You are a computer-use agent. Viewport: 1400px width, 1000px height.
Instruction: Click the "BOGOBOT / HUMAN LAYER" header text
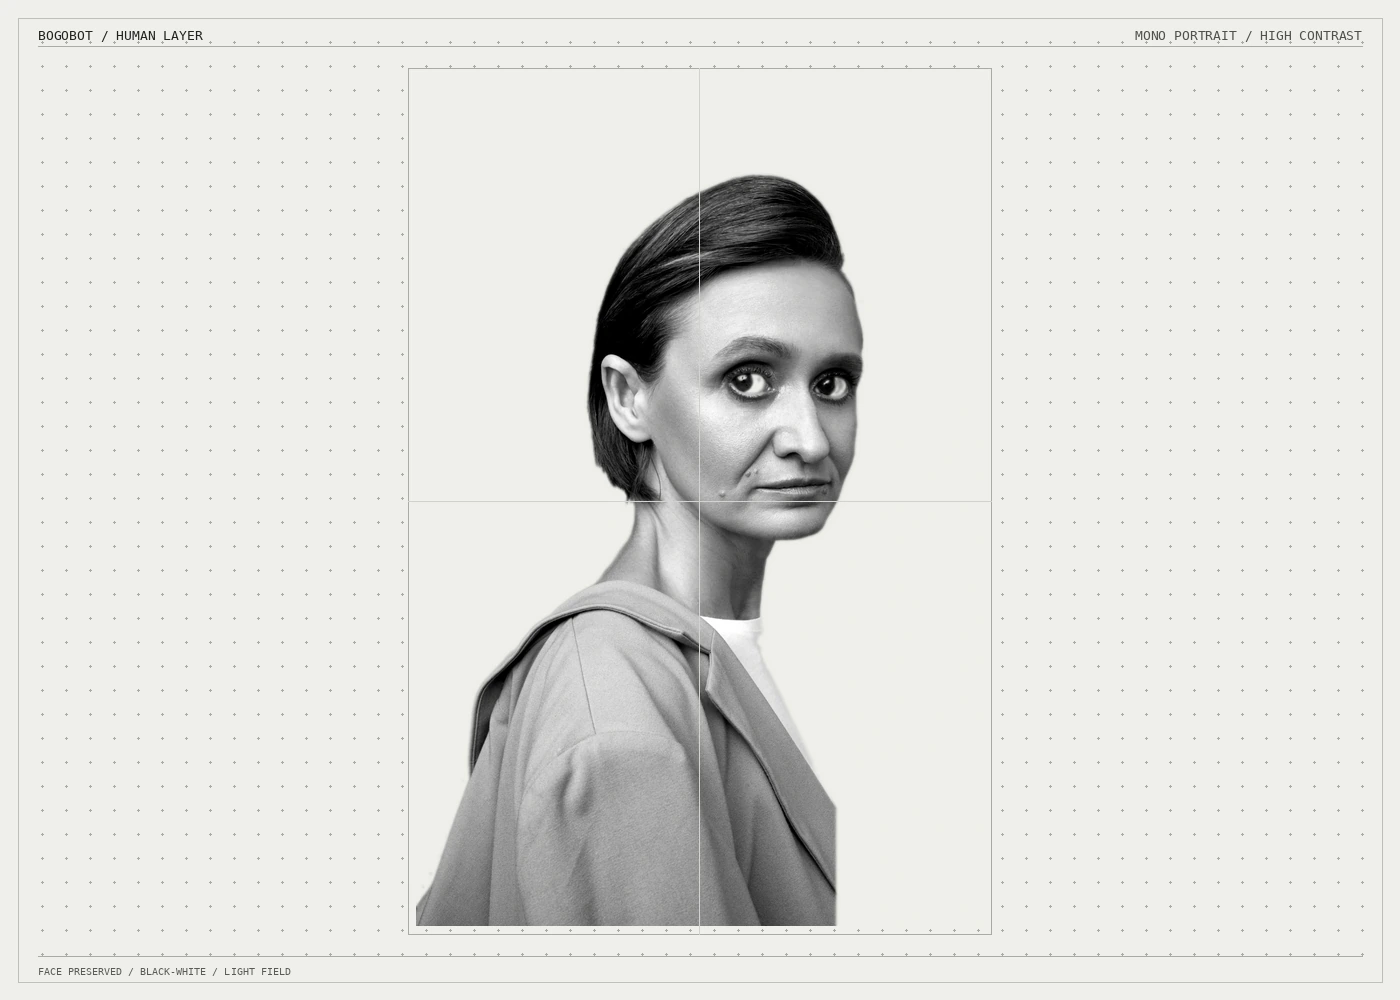[x=120, y=36]
